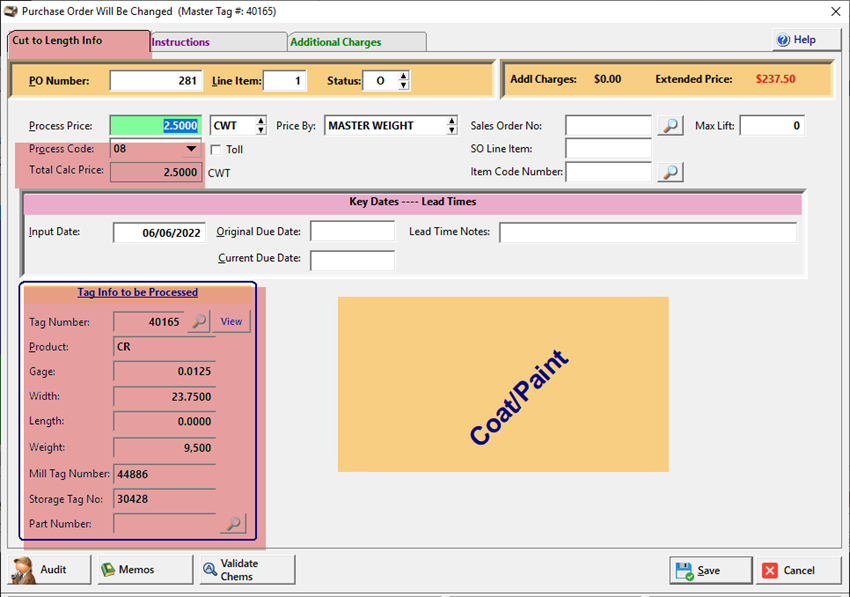Click the Sales Order No magnifier lookup icon
This screenshot has width=850, height=597.
670,126
